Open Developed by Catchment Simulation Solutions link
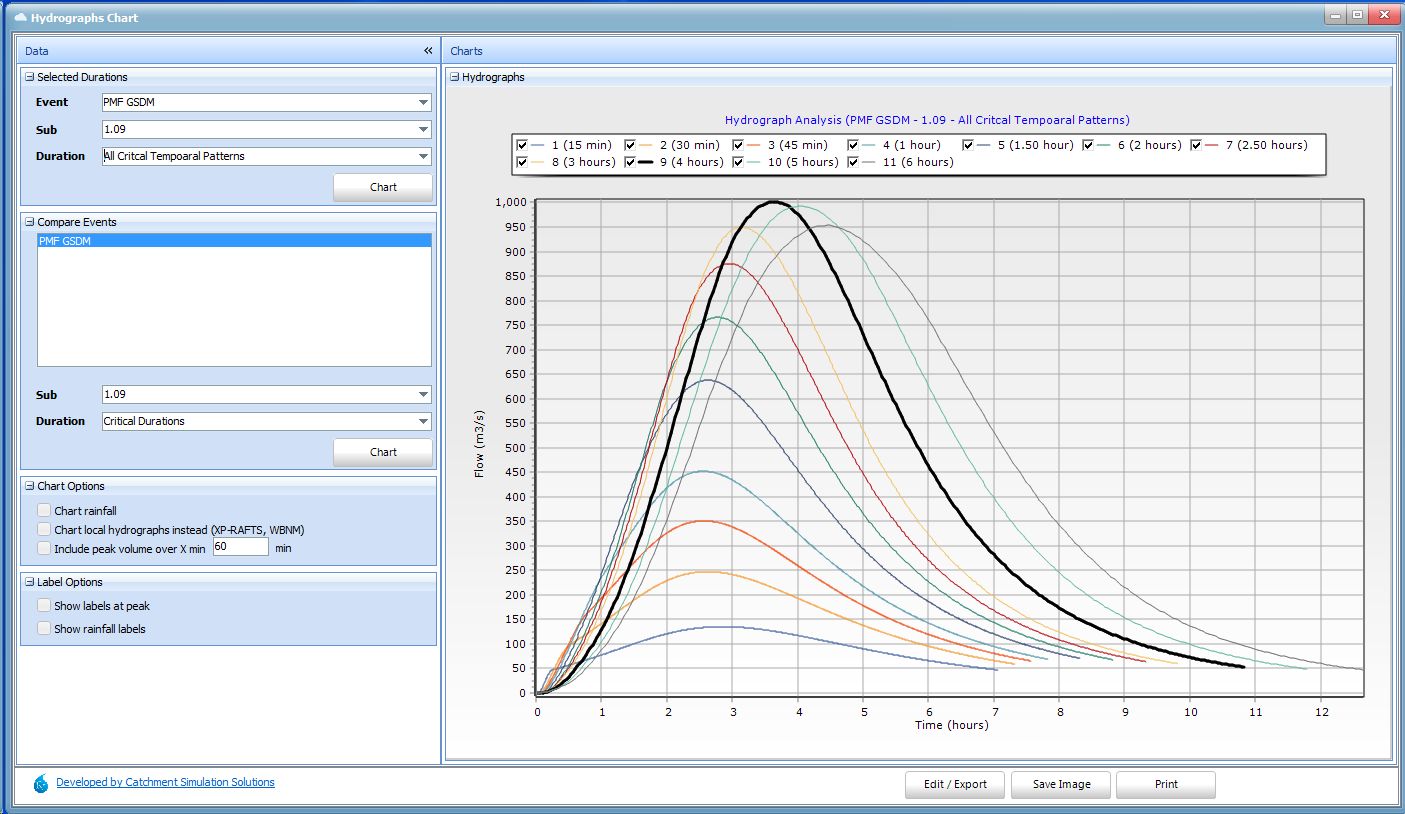 pyautogui.click(x=165, y=783)
